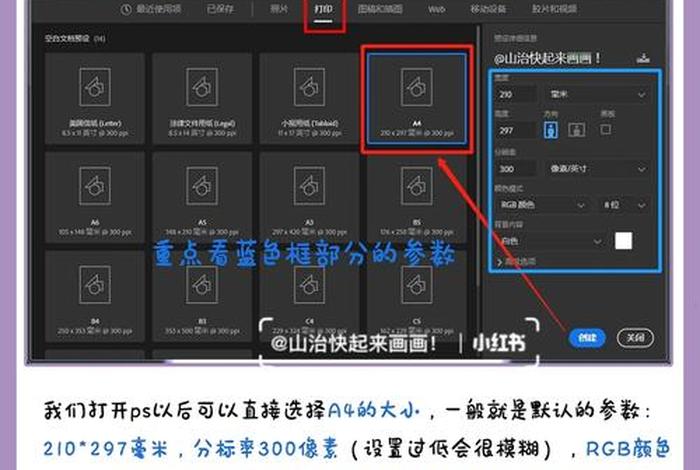Click the 关闭 (Close) button
The image size is (700, 470).
click(635, 338)
